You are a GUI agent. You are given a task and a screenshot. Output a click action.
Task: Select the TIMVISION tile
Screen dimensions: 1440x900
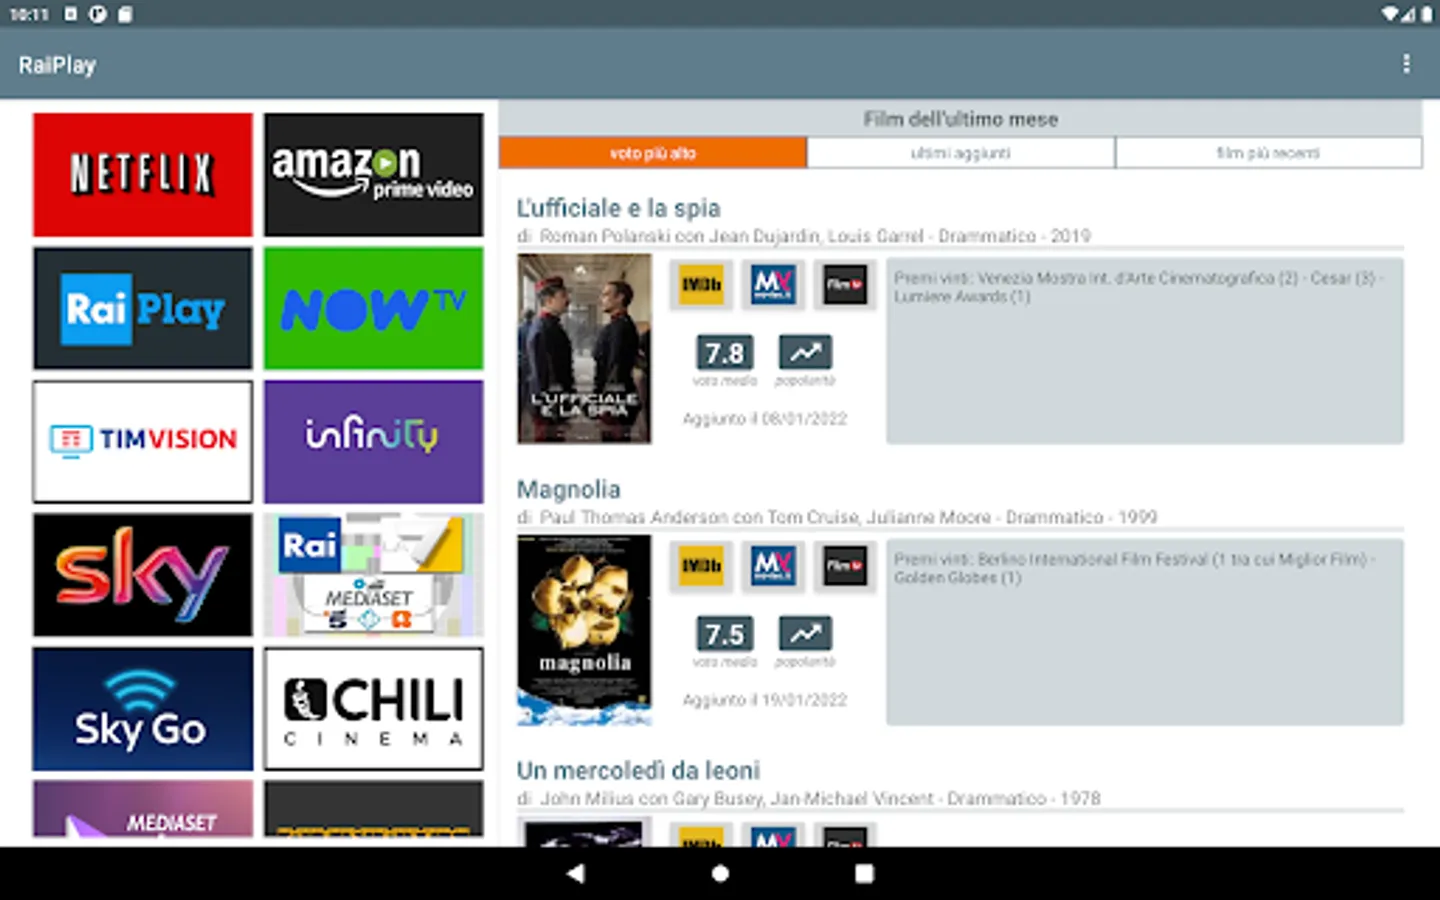[x=143, y=441]
